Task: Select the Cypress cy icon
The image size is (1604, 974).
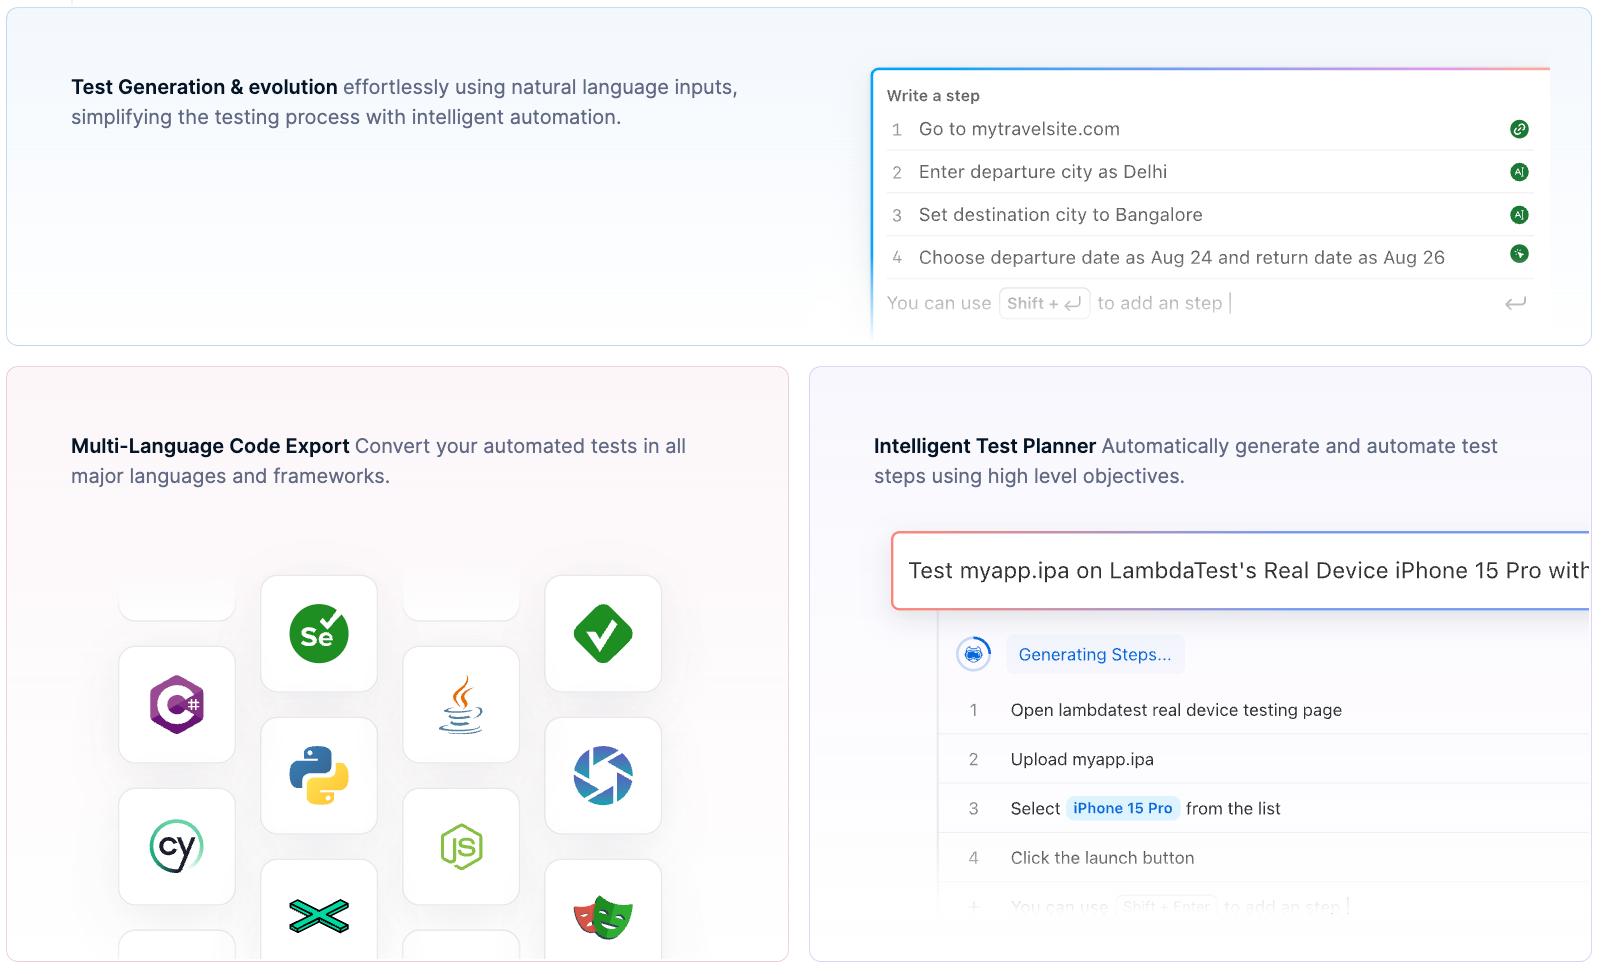Action: [x=177, y=846]
